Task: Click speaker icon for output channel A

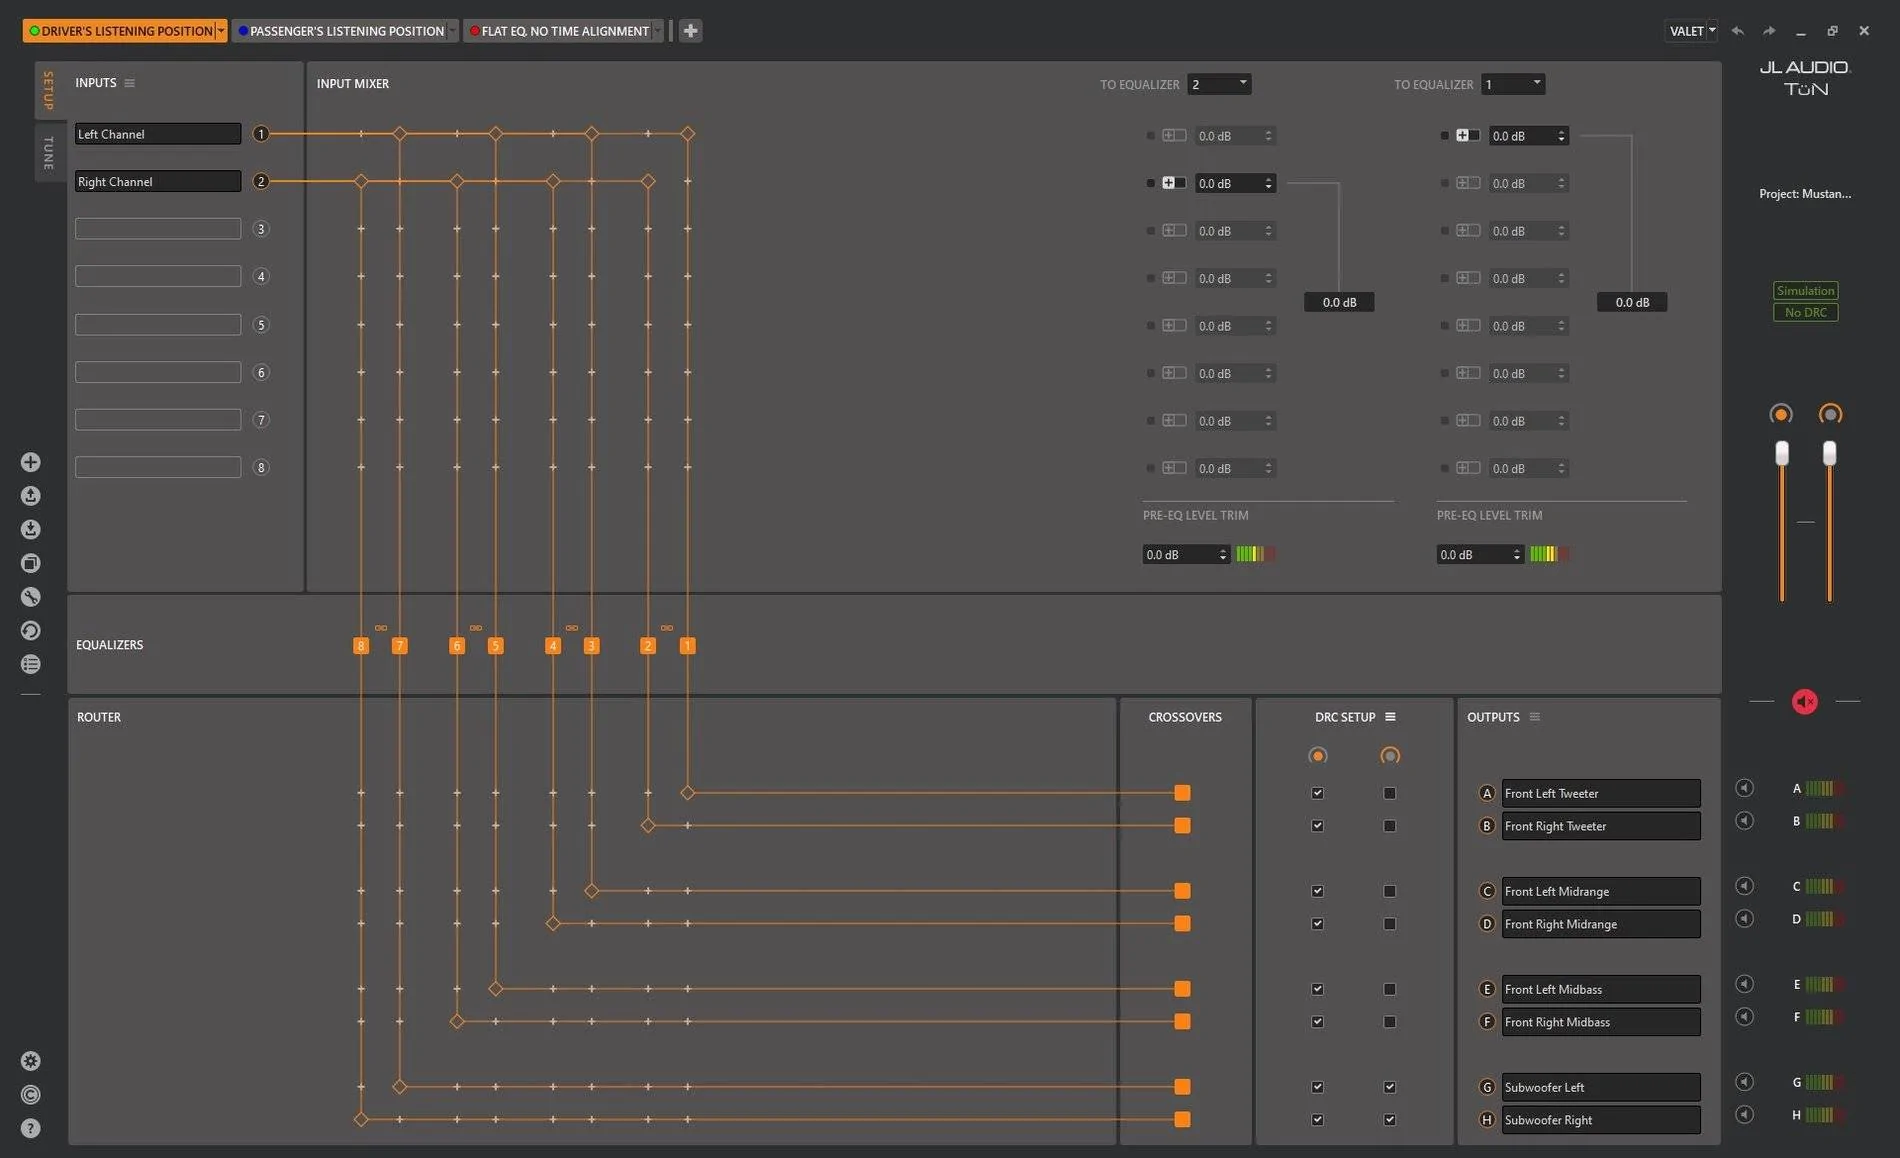Action: tap(1745, 788)
